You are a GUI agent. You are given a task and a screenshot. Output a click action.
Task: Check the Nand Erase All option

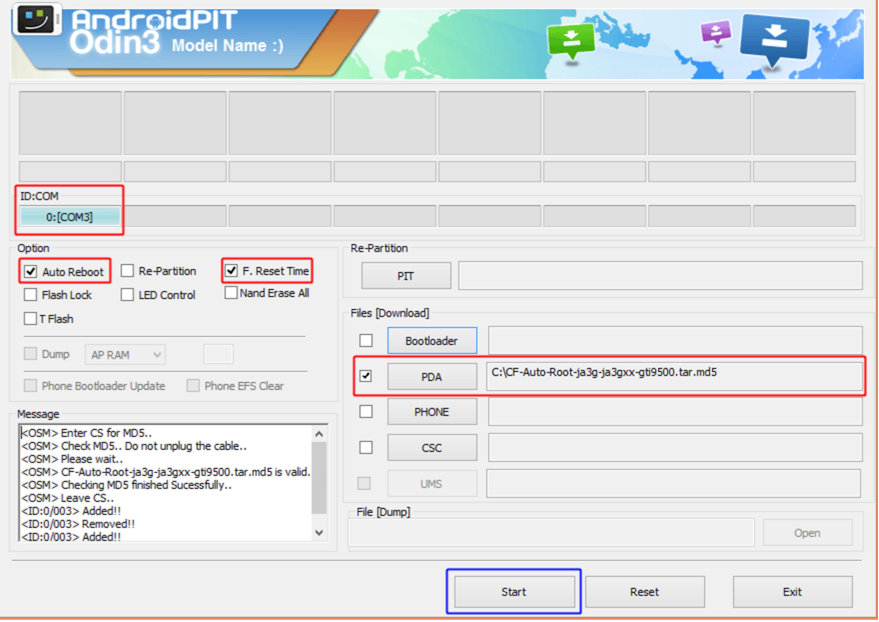(230, 293)
